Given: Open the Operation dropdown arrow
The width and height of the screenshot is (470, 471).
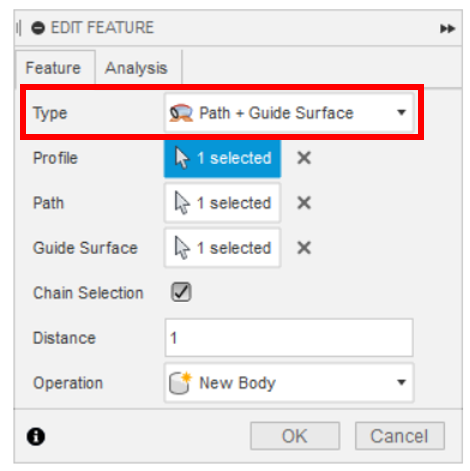Looking at the screenshot, I should click(x=402, y=382).
